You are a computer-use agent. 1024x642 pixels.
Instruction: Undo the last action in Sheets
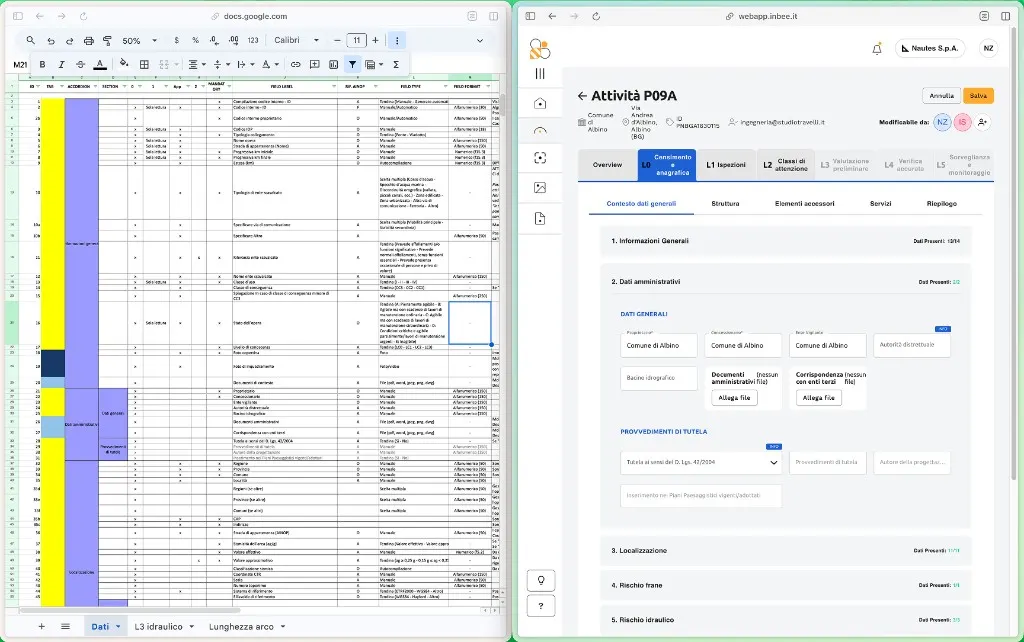(x=51, y=40)
